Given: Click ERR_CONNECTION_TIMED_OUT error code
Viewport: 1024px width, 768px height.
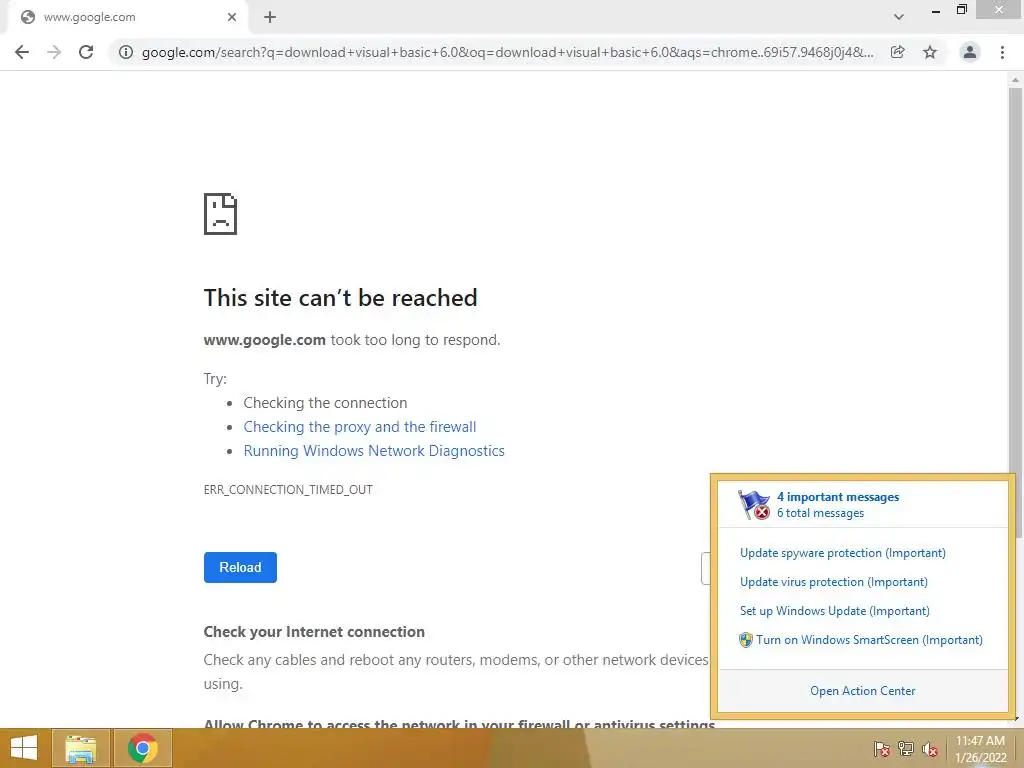Looking at the screenshot, I should (x=288, y=490).
